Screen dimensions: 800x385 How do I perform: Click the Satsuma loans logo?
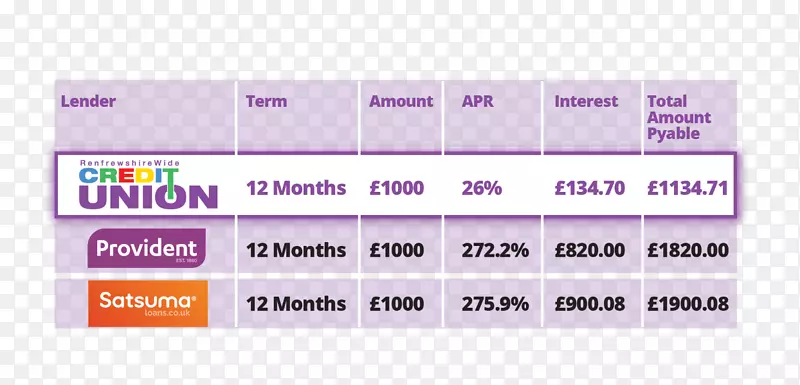point(148,303)
